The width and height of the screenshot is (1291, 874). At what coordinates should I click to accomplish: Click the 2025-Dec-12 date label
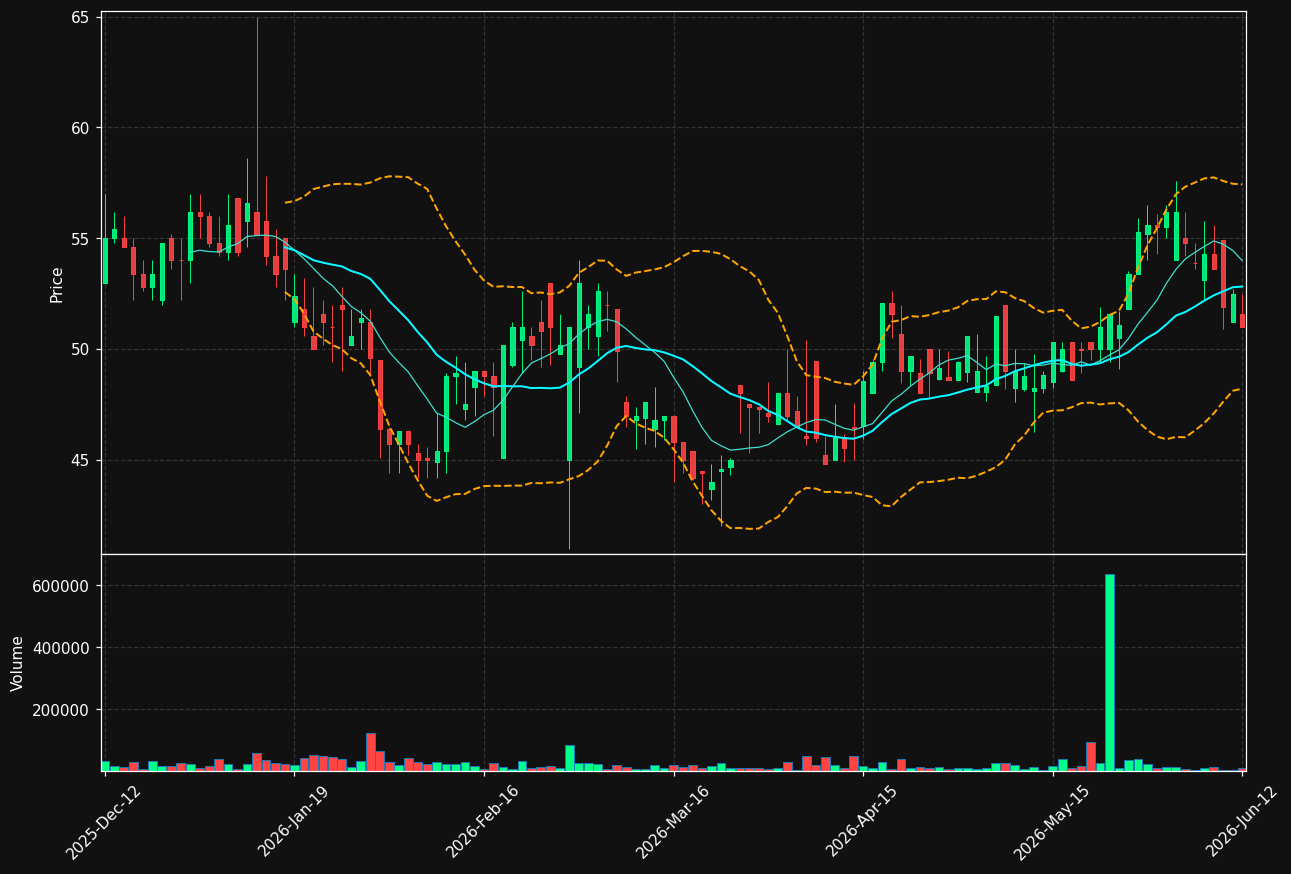click(x=103, y=822)
